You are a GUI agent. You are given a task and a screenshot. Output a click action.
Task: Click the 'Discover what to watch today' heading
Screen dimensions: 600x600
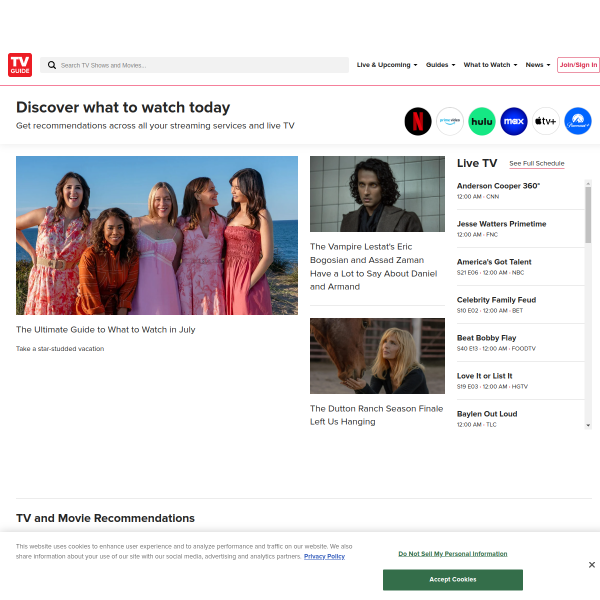(x=123, y=108)
